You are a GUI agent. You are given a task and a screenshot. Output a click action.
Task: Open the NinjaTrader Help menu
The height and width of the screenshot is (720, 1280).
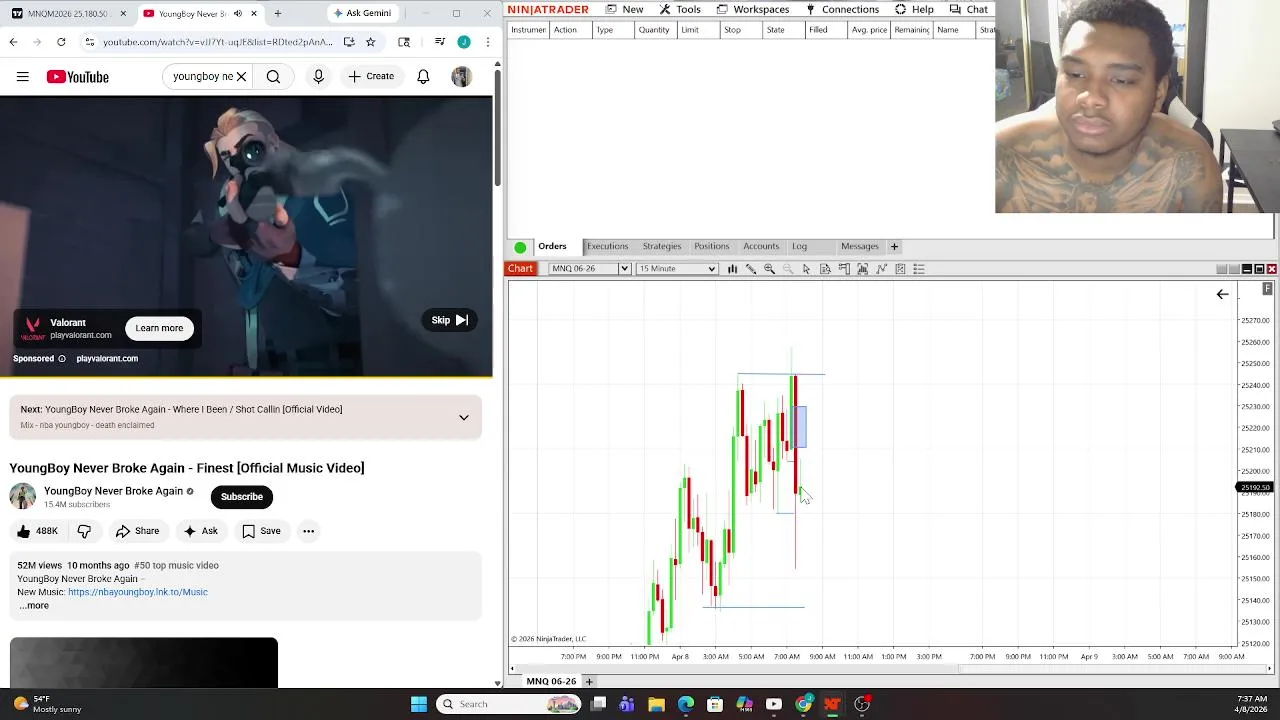(914, 9)
